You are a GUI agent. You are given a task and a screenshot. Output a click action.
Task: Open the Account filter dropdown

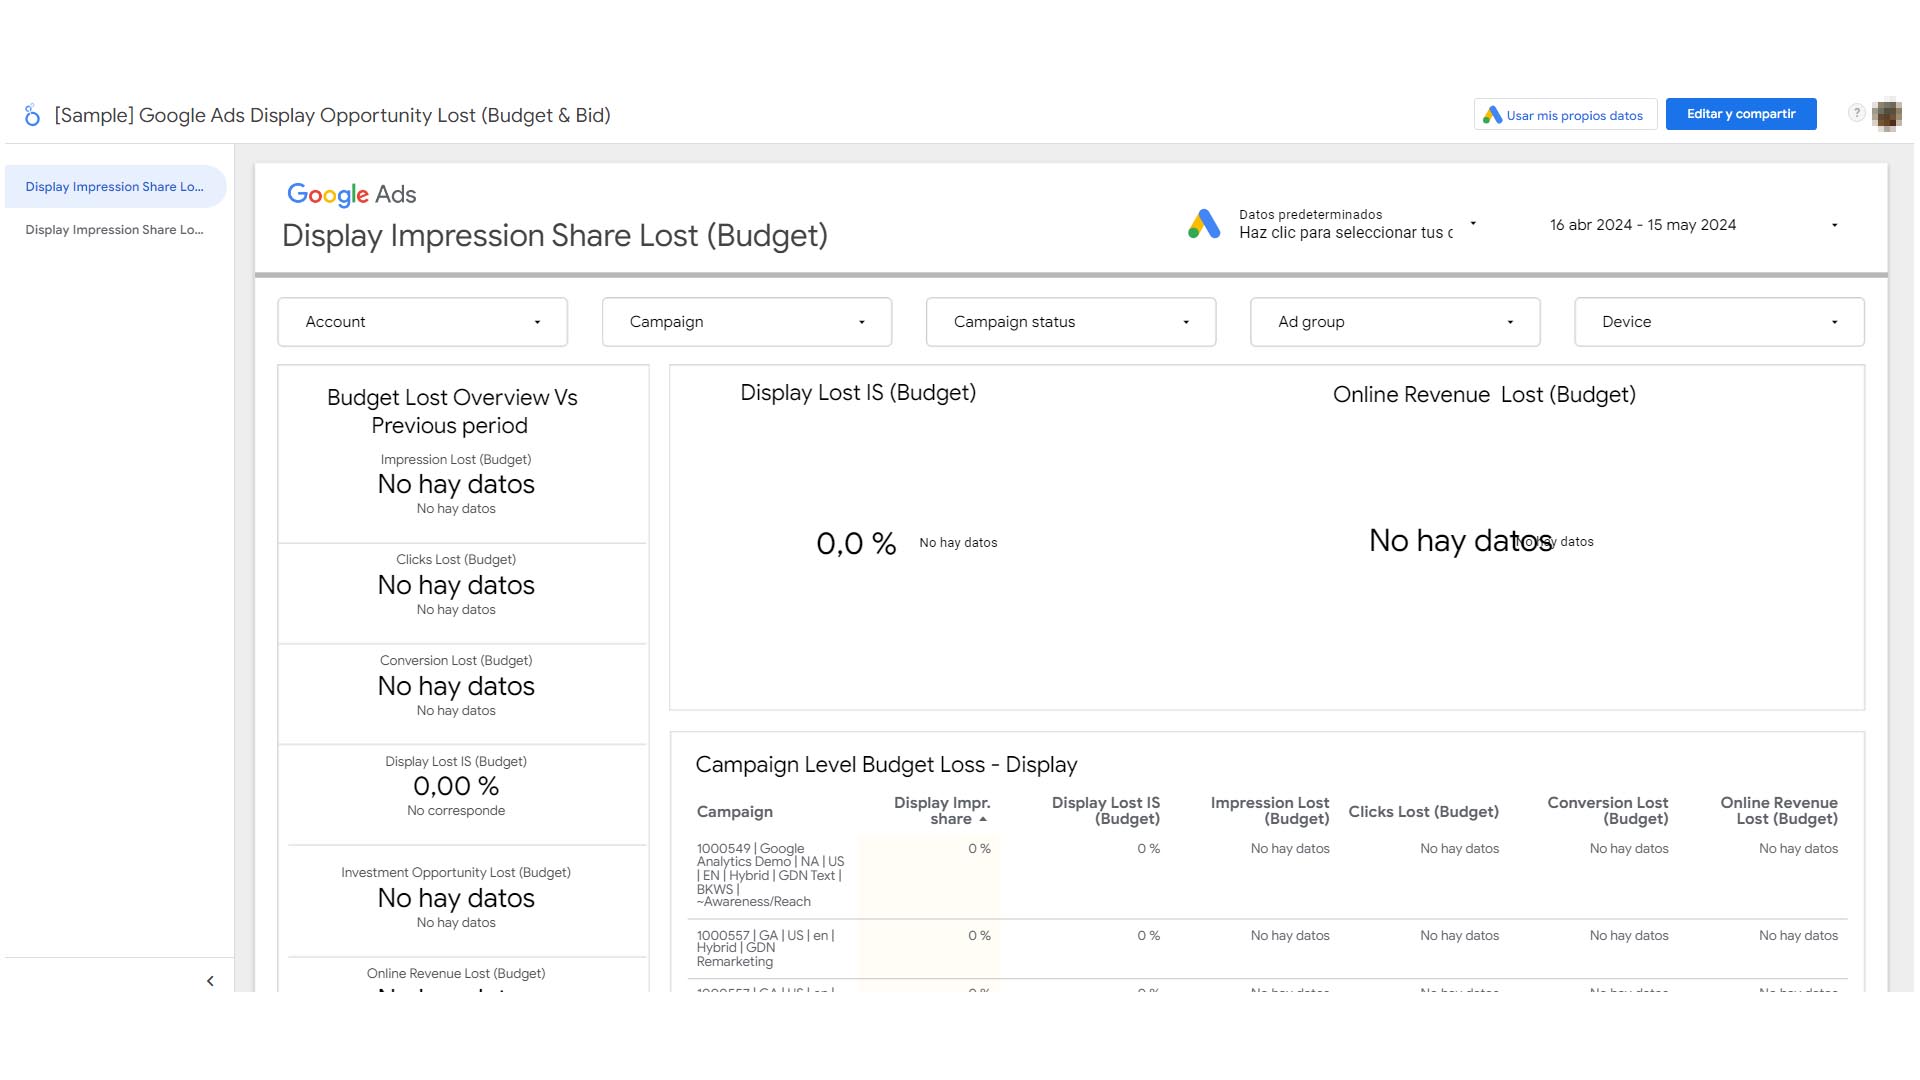(422, 322)
